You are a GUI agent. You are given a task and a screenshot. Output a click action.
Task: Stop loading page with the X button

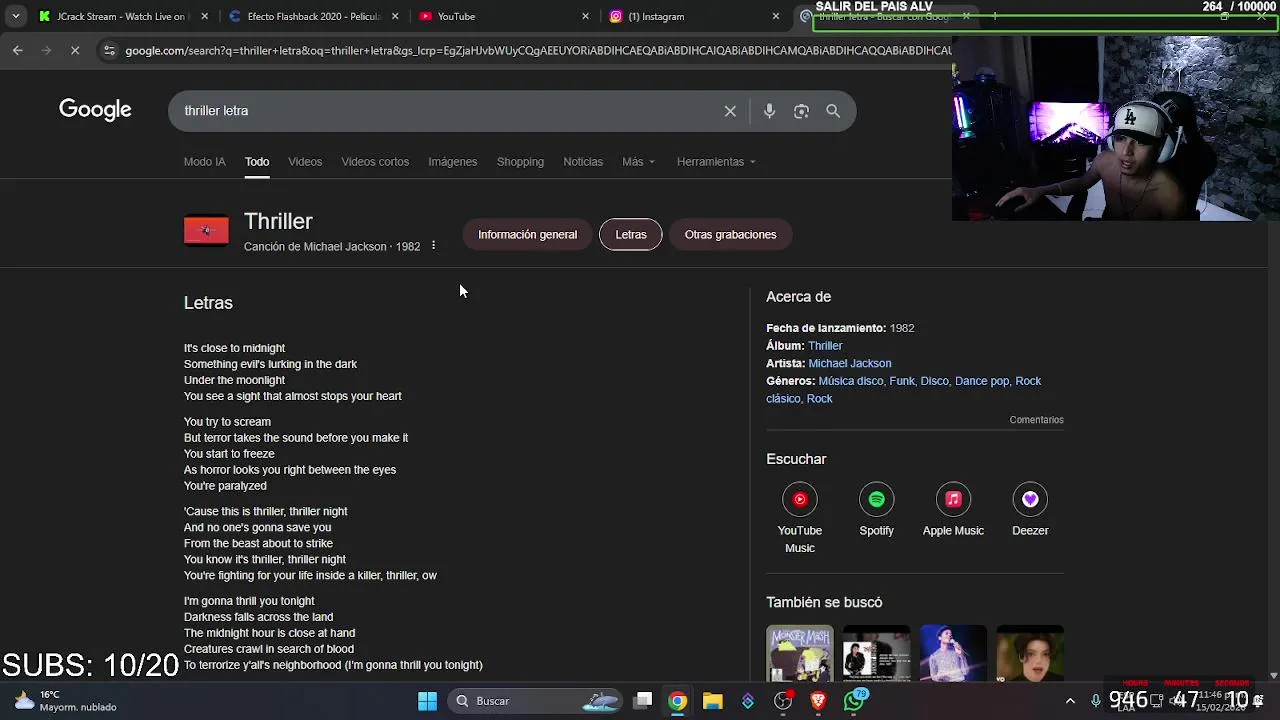[74, 50]
